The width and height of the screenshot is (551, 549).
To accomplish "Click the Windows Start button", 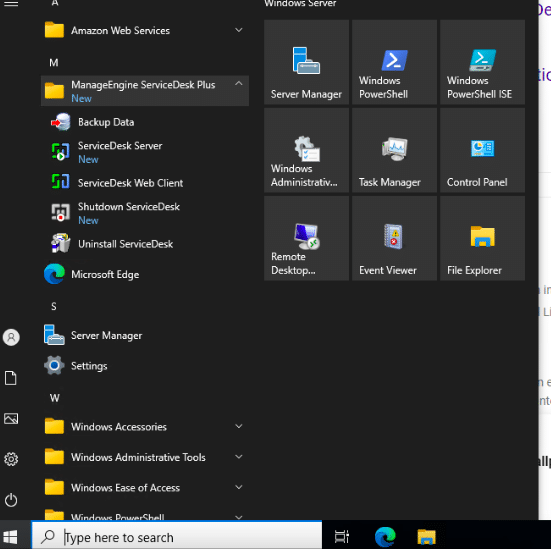I will pos(10,537).
